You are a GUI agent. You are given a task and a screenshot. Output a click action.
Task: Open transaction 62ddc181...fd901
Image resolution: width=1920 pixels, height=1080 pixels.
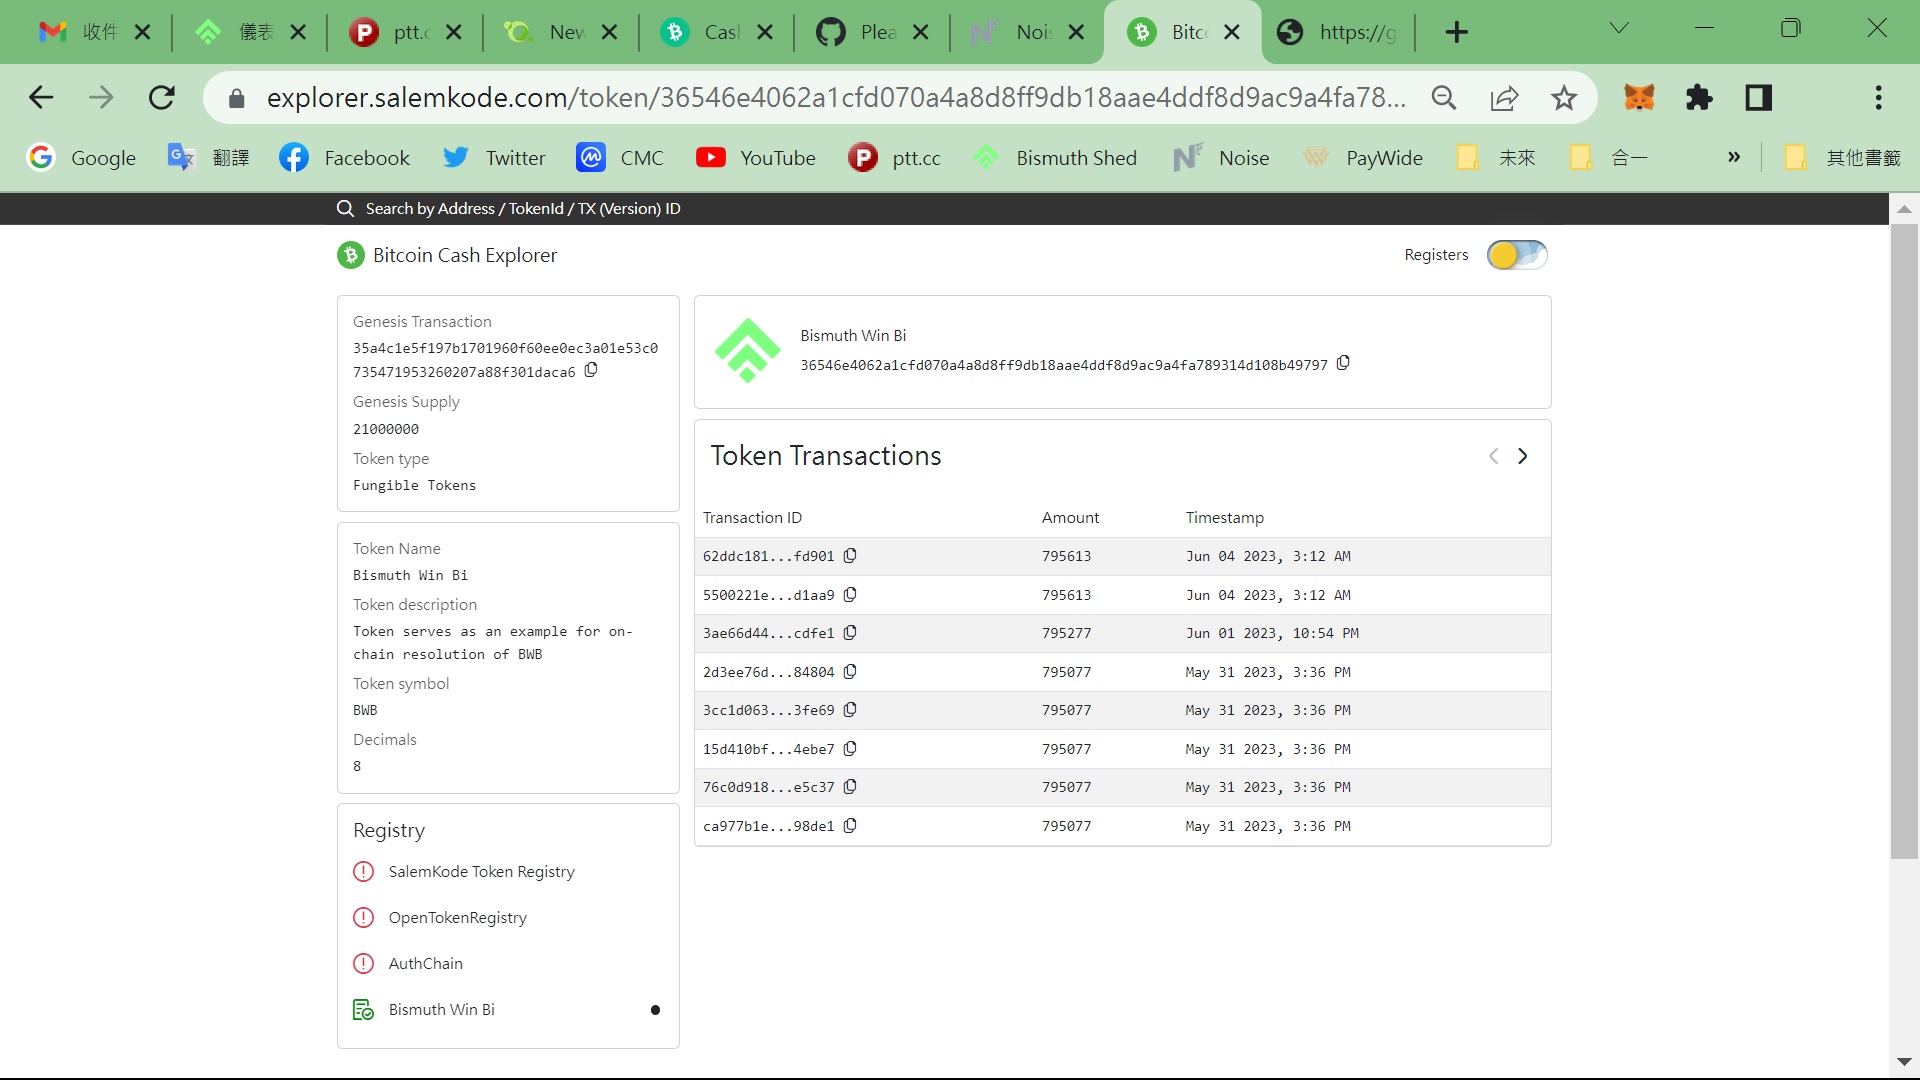[x=768, y=556]
